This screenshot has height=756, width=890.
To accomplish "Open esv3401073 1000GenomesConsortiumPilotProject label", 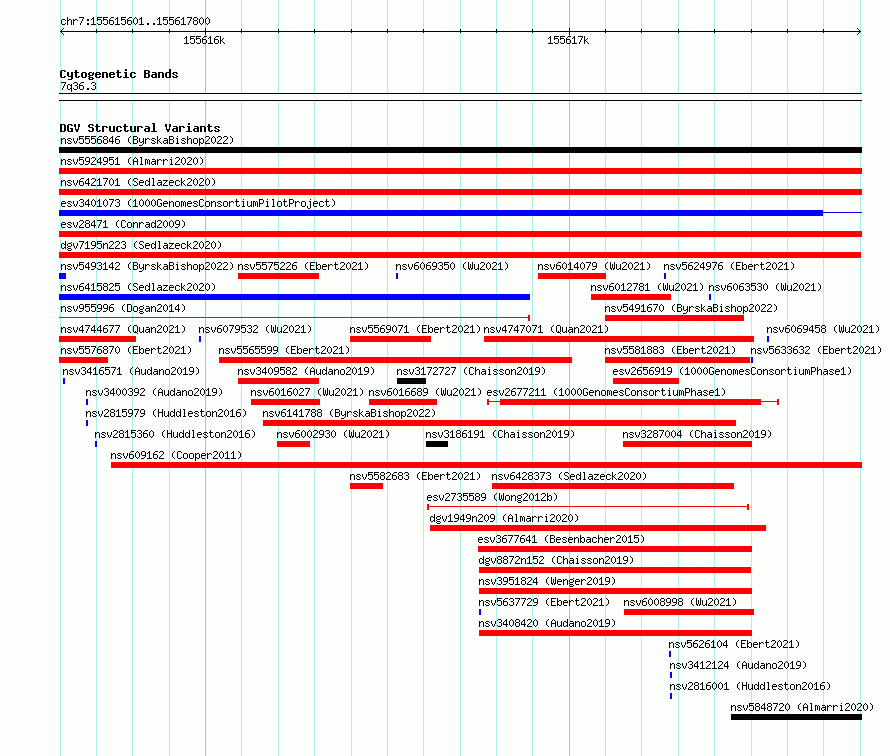I will 198,203.
